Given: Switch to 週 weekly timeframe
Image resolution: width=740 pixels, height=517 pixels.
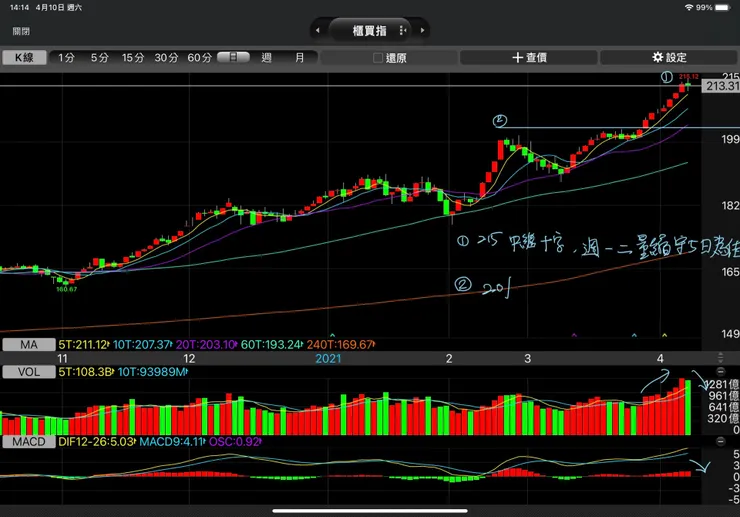Looking at the screenshot, I should pyautogui.click(x=267, y=58).
